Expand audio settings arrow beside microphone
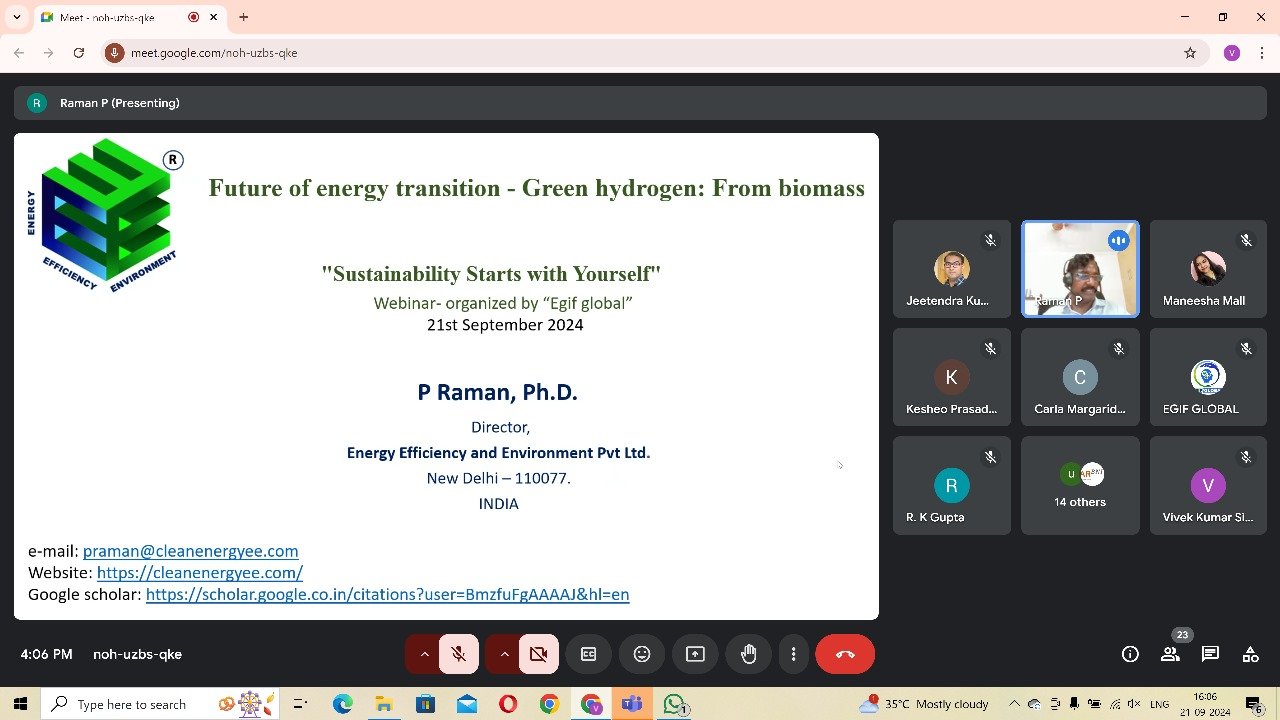The height and width of the screenshot is (720, 1280). 424,654
